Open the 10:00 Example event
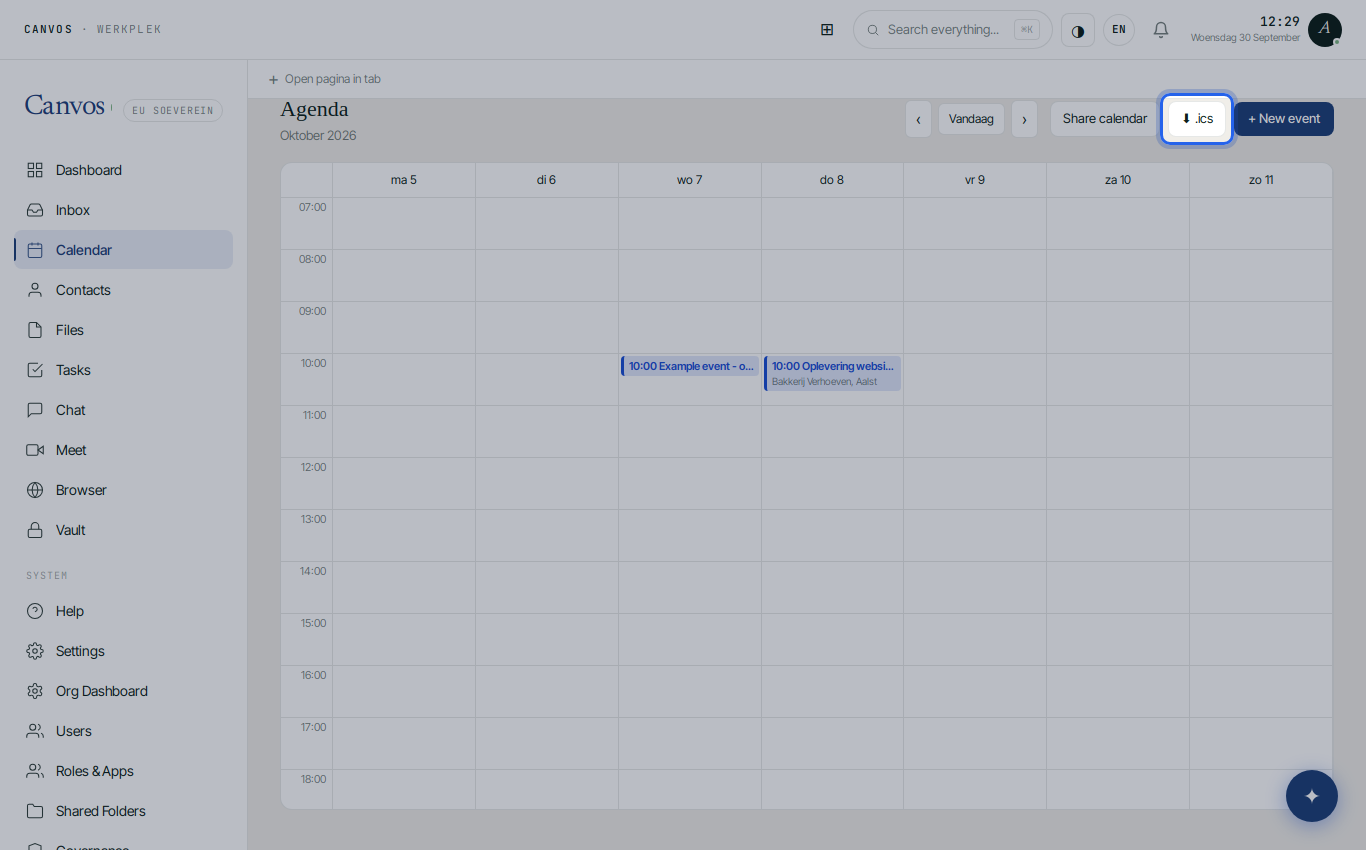 click(x=690, y=366)
